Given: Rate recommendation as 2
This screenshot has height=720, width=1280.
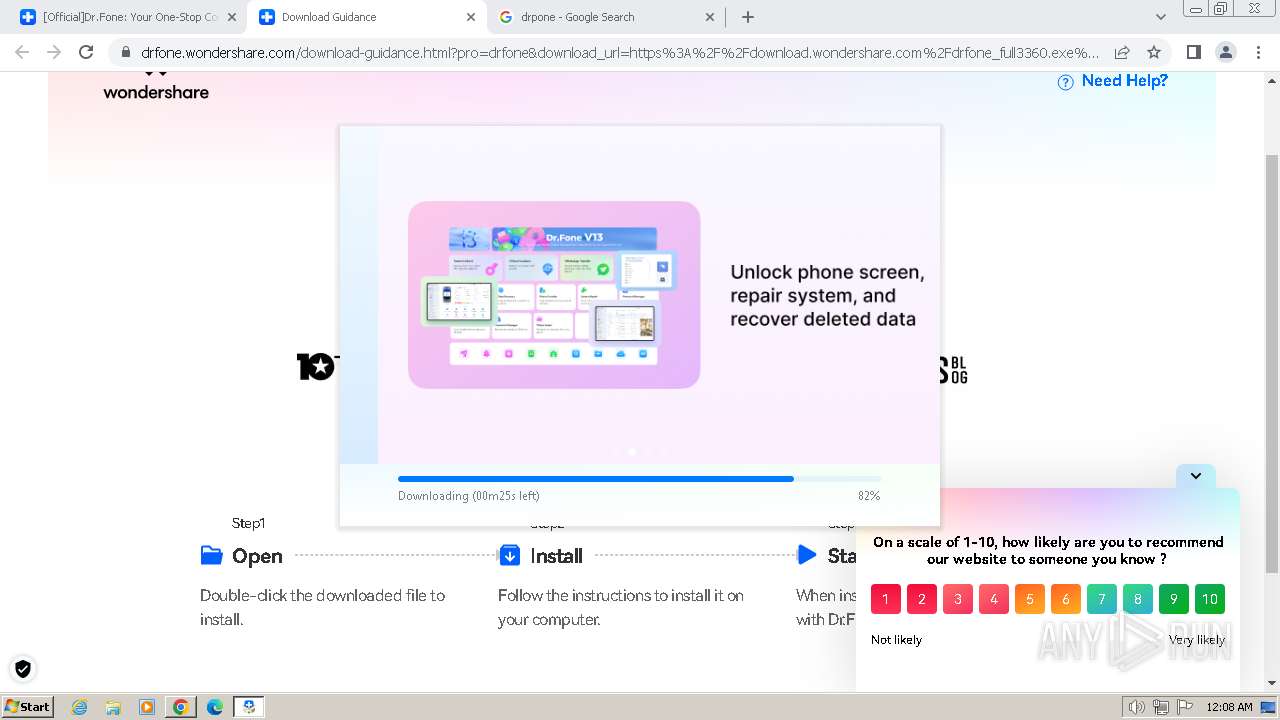Looking at the screenshot, I should (922, 599).
